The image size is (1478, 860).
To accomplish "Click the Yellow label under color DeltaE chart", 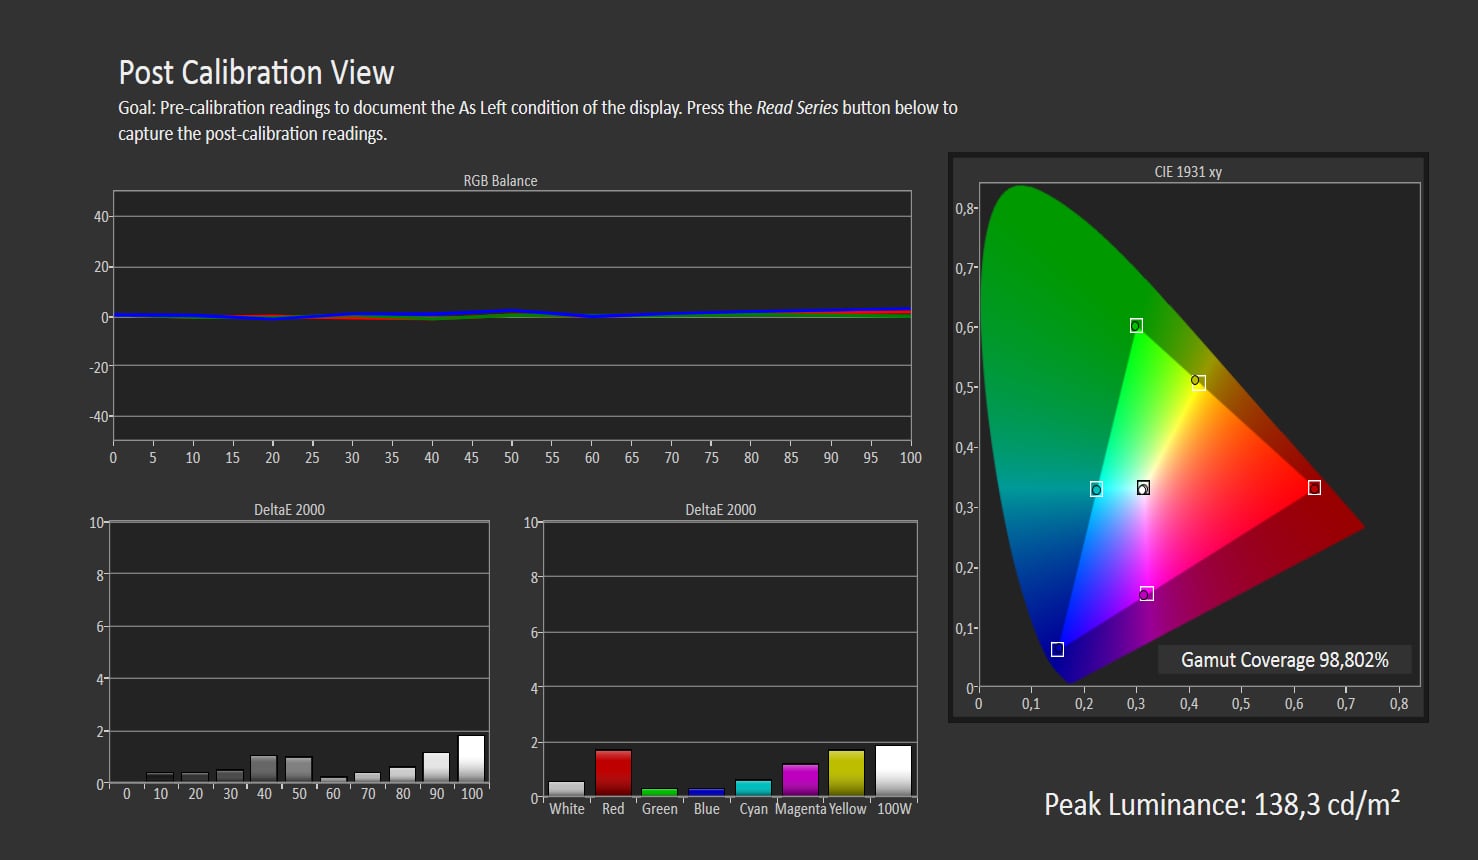I will [x=847, y=809].
